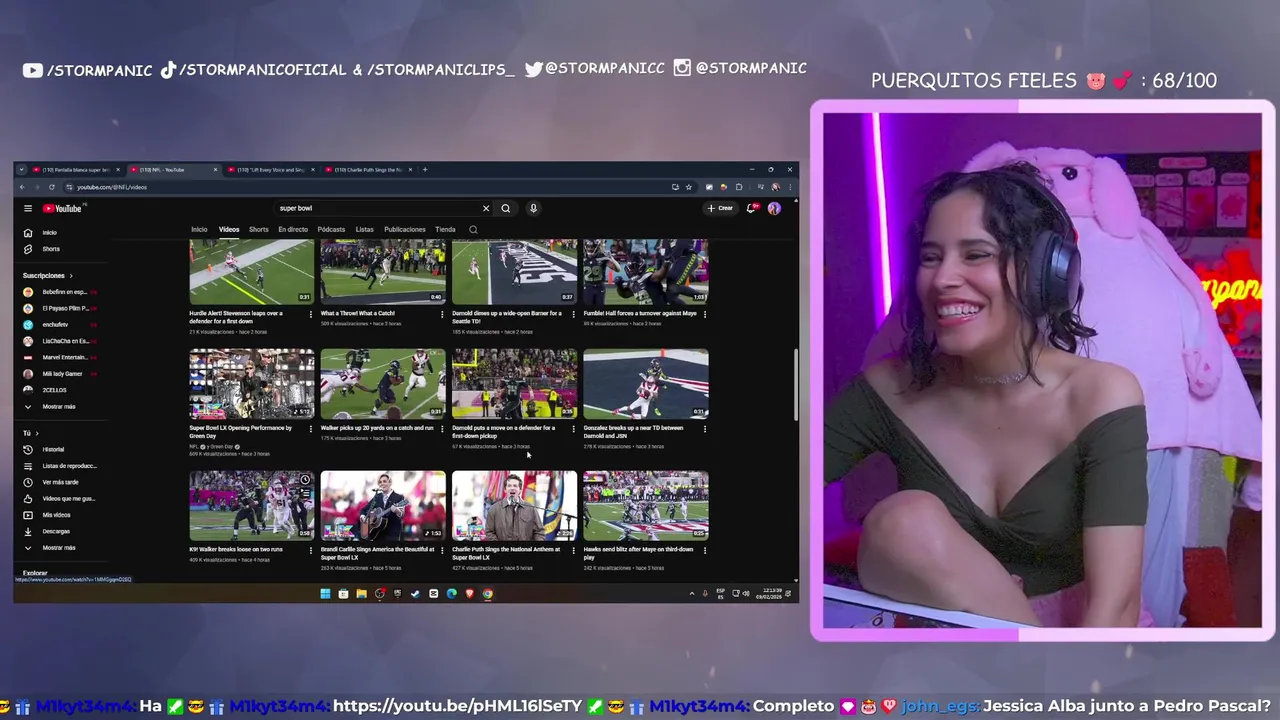The height and width of the screenshot is (720, 1280).
Task: Open the YouTube hamburger guide menu
Action: (28, 208)
